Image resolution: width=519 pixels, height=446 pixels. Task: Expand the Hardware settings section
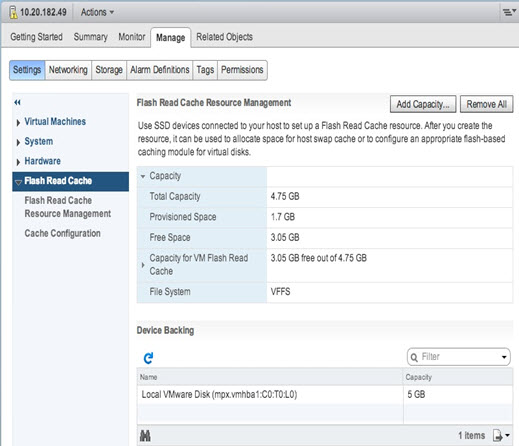pyautogui.click(x=18, y=162)
